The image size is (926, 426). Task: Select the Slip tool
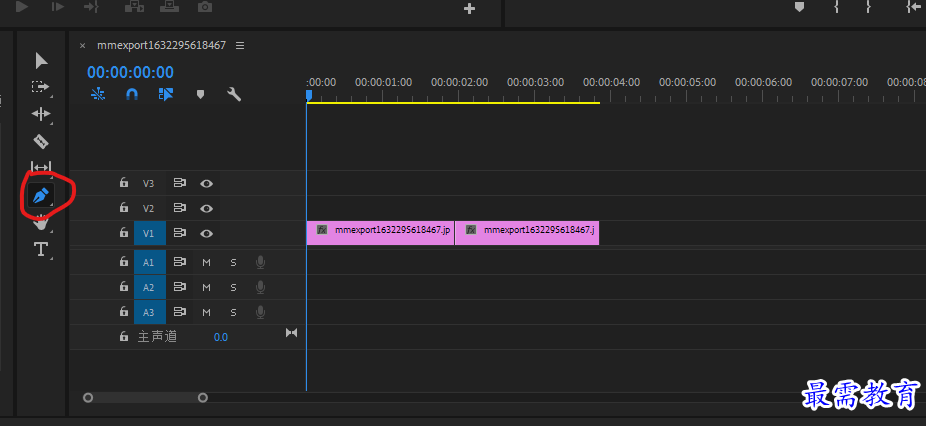coord(40,167)
